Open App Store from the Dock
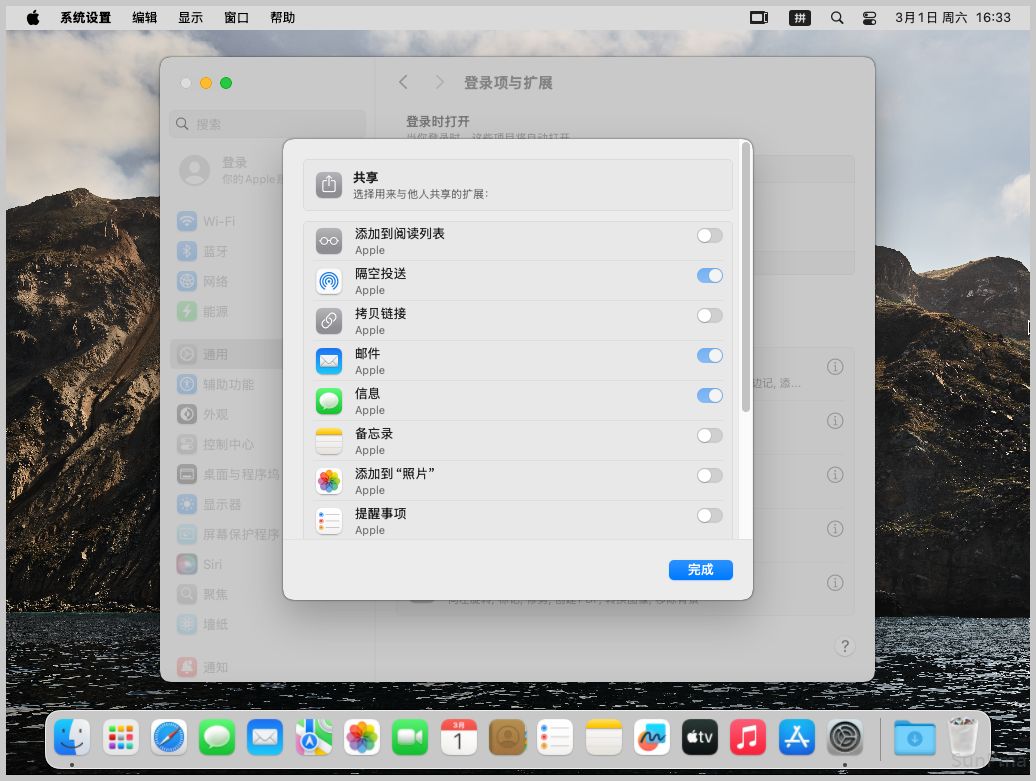 (796, 738)
